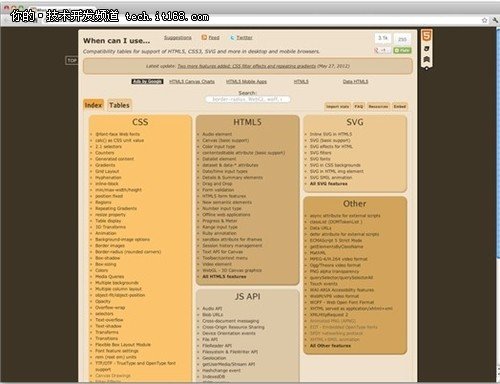
Task: Click the semantics icon in badge ribbon
Action: click(426, 59)
